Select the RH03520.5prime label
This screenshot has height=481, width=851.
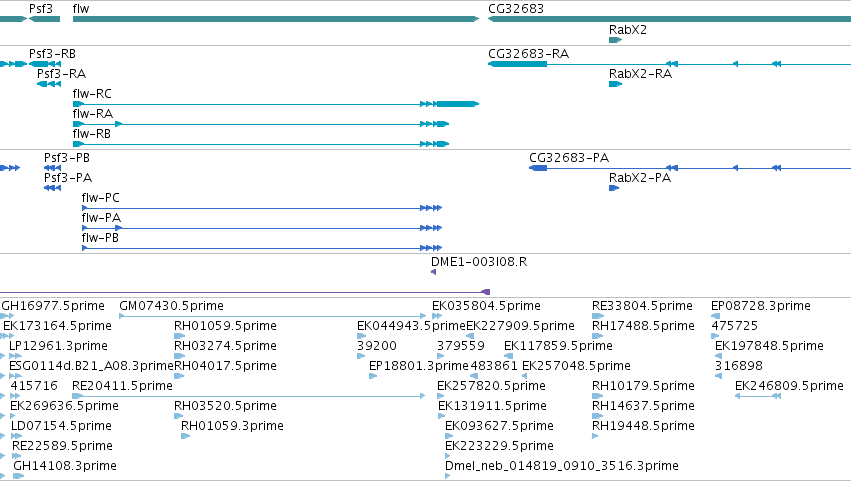coord(225,406)
